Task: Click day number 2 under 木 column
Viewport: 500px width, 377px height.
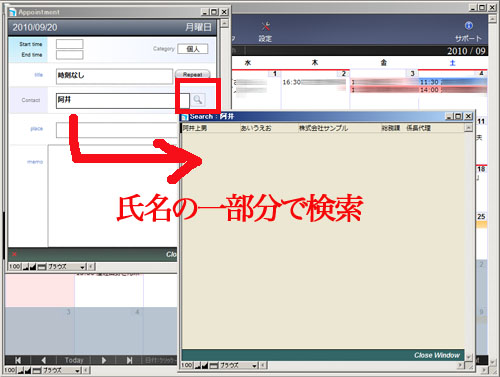Action: [x=343, y=73]
